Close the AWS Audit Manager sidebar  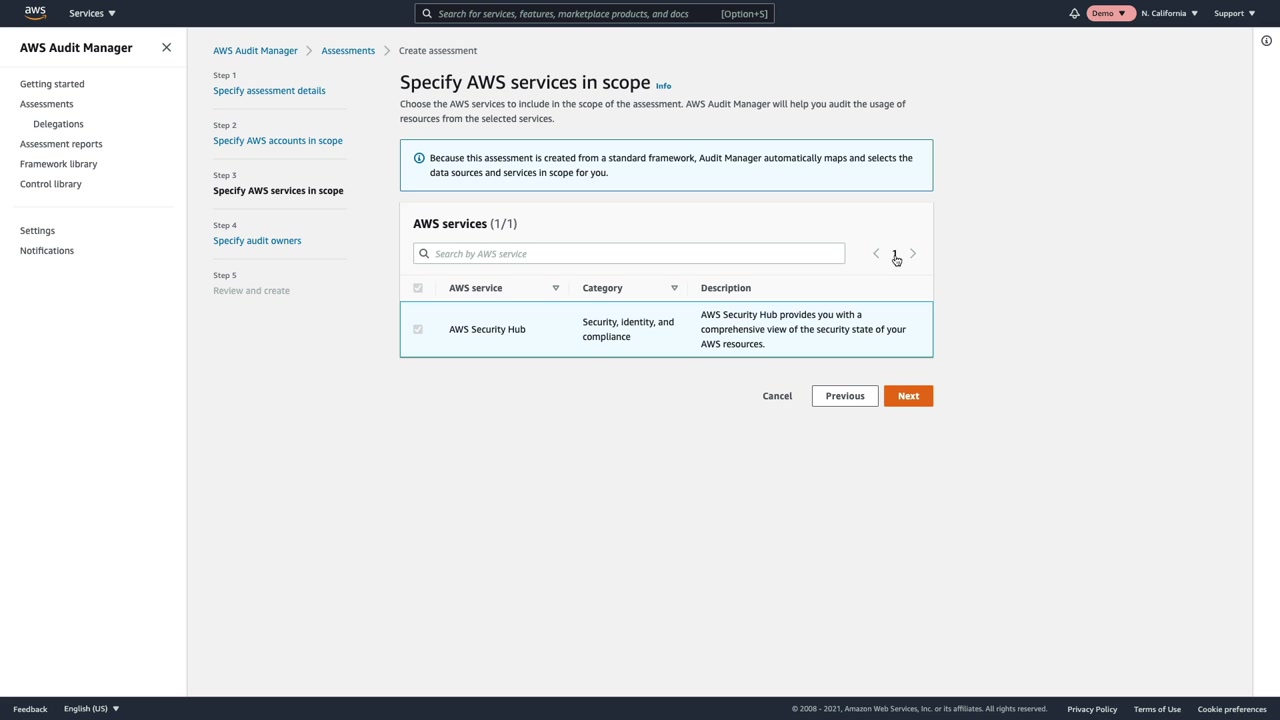[x=167, y=48]
